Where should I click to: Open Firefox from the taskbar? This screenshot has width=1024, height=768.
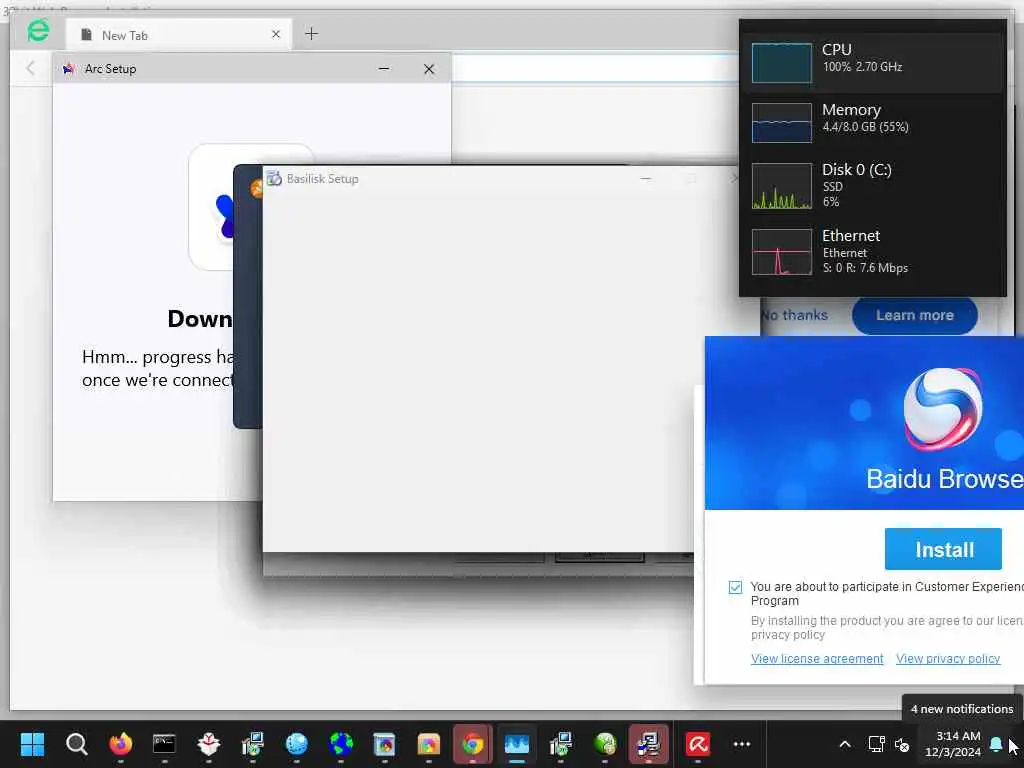coord(120,744)
